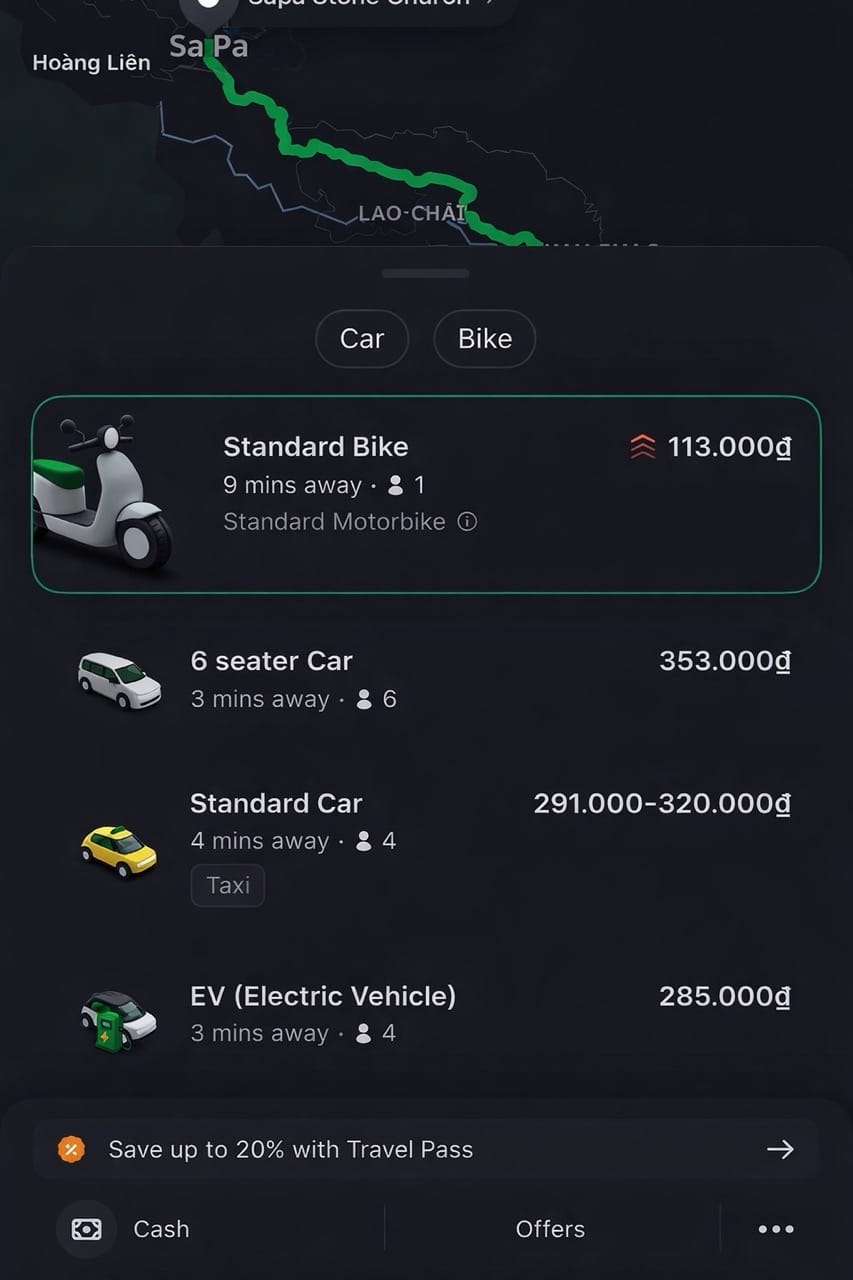The image size is (853, 1280).
Task: Tap the orange Travel Pass discount icon
Action: [x=71, y=1150]
